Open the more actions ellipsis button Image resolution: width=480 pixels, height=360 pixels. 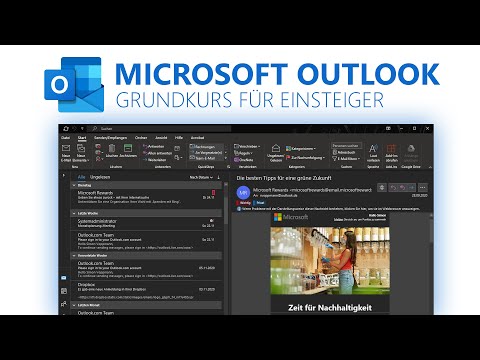[x=422, y=188]
